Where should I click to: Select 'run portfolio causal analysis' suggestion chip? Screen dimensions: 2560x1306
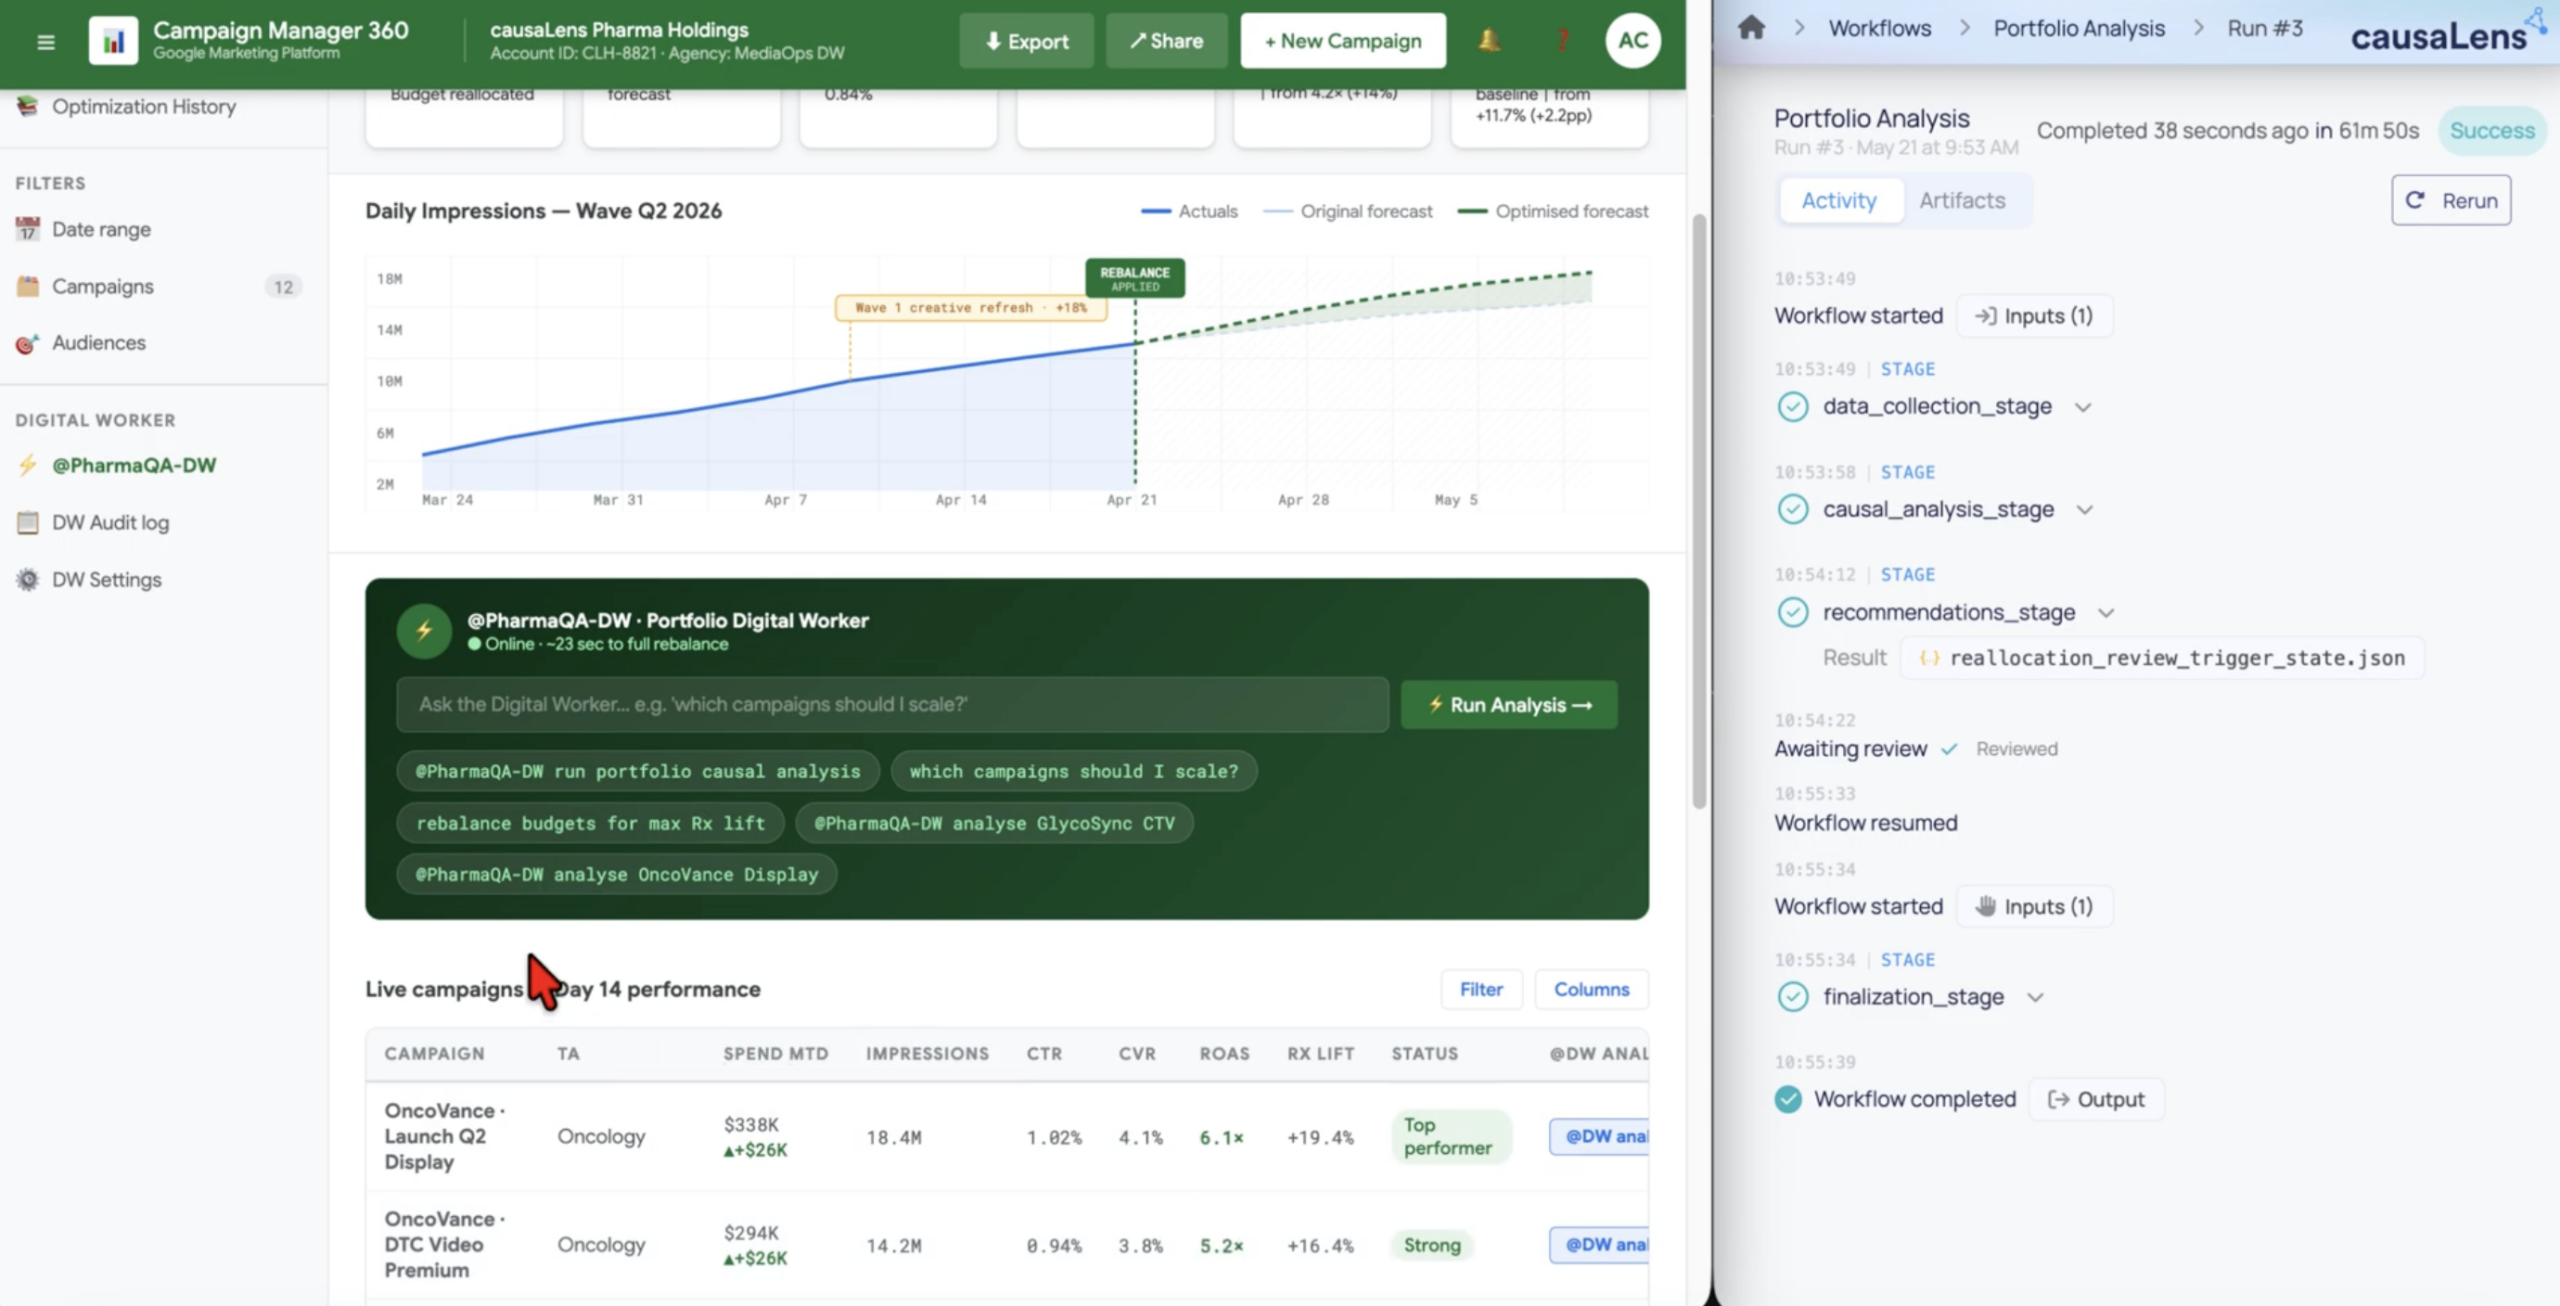click(638, 771)
